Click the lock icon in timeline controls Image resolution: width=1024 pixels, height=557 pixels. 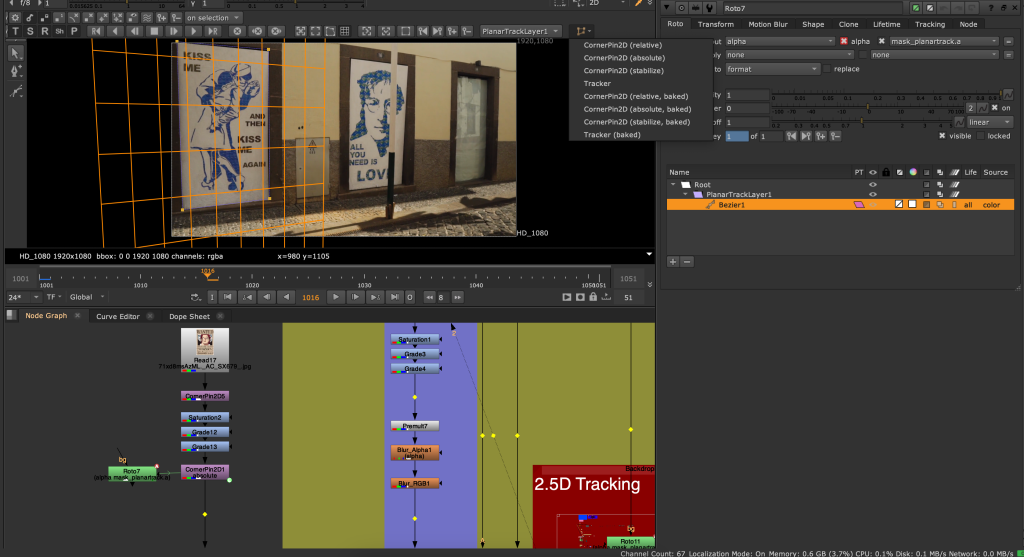(x=593, y=297)
